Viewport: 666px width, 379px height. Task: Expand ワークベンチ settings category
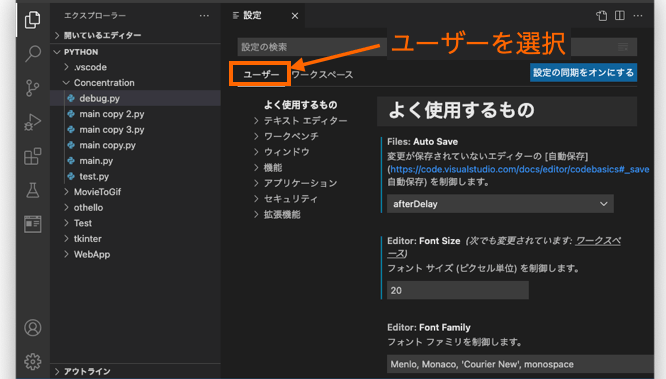tap(286, 136)
